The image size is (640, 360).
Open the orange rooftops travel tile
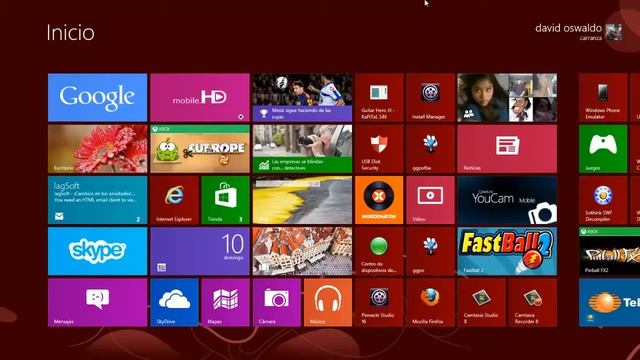click(x=302, y=251)
